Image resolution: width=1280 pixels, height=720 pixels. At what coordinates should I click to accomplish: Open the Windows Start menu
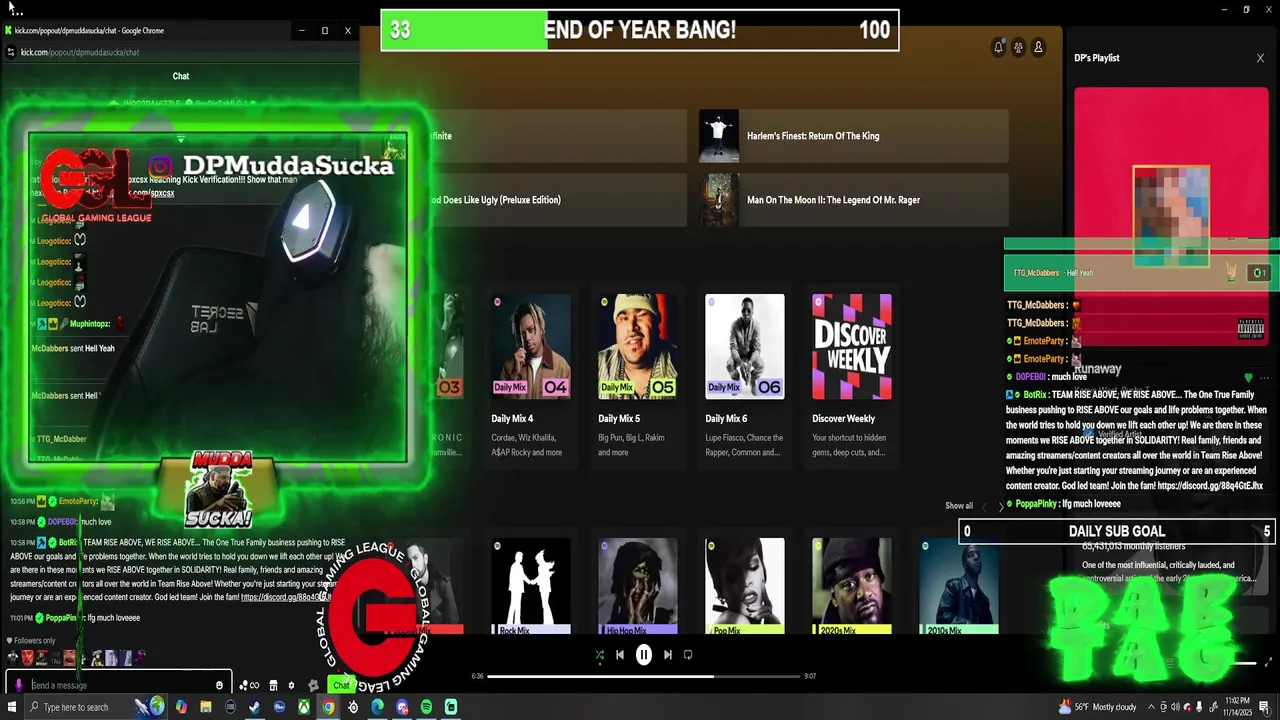(x=10, y=707)
